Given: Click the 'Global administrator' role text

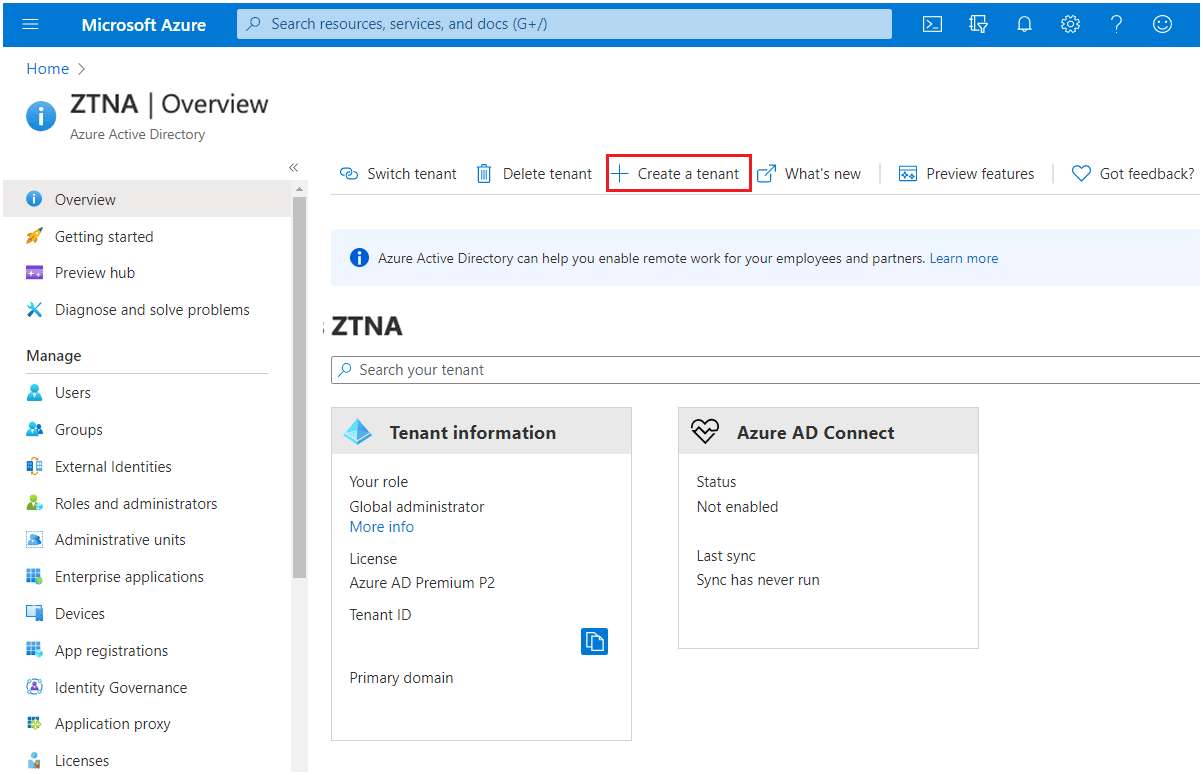Looking at the screenshot, I should pyautogui.click(x=417, y=507).
